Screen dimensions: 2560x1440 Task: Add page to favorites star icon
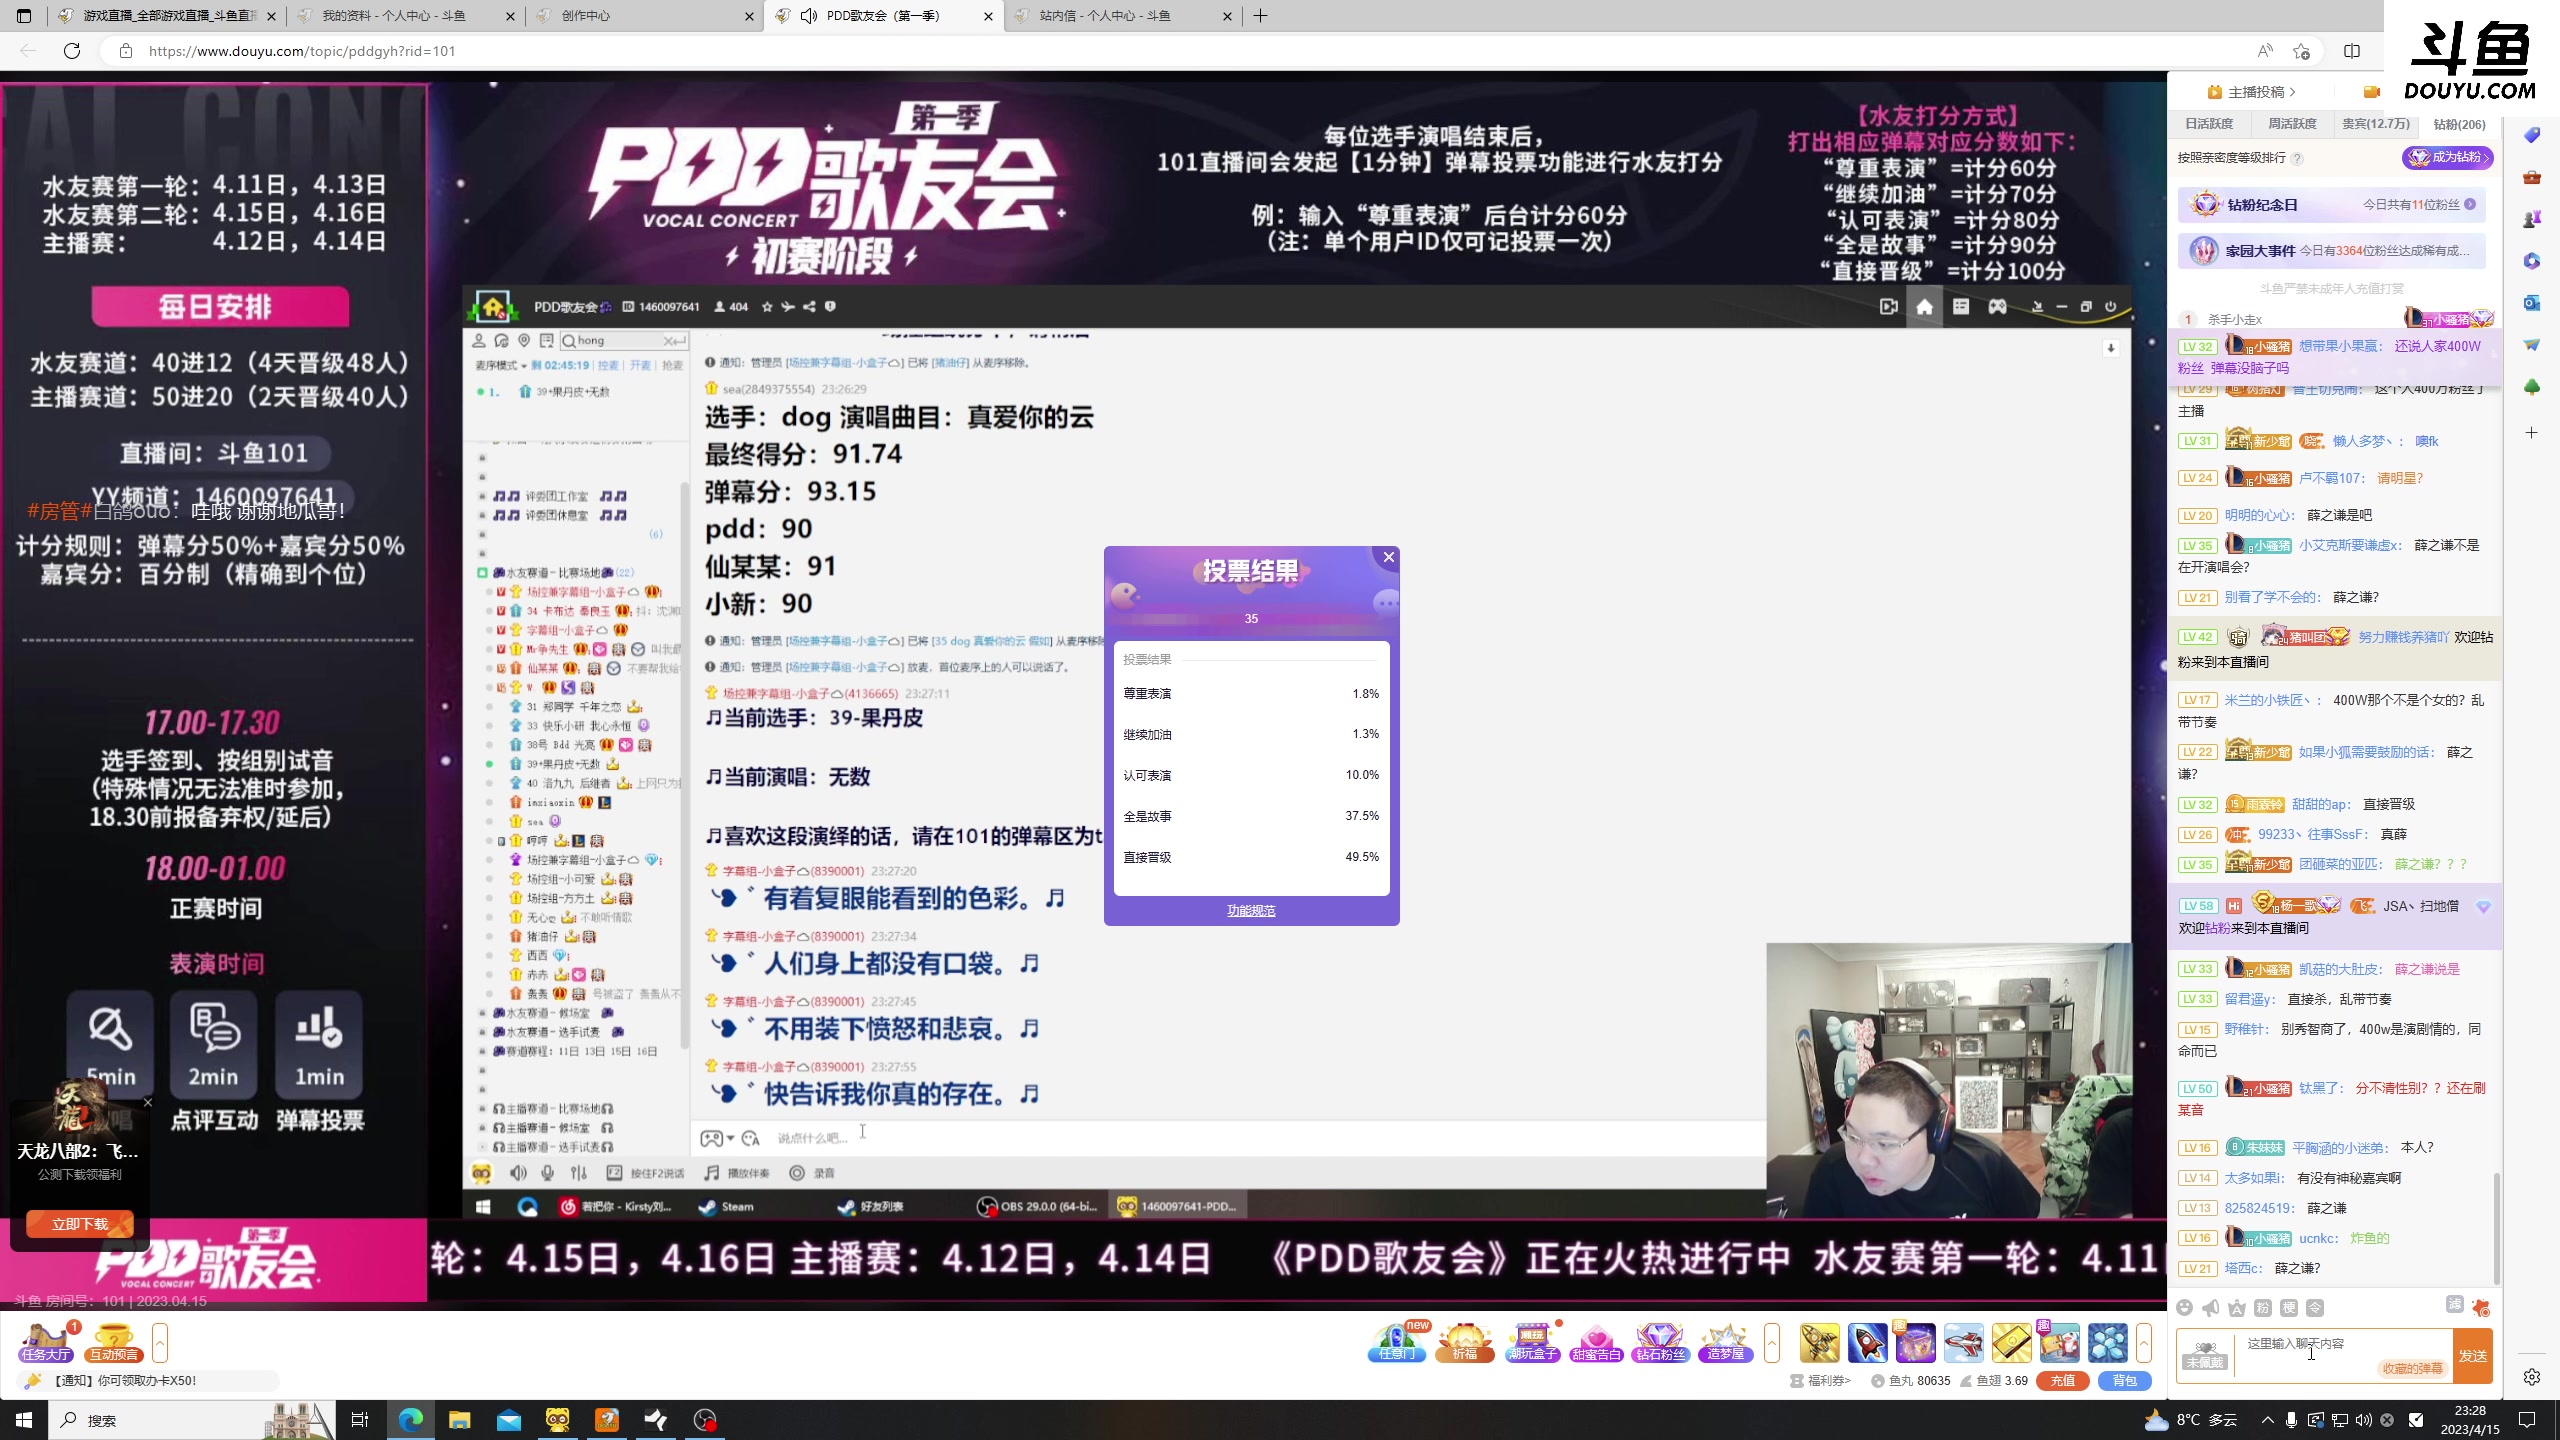pos(2302,51)
